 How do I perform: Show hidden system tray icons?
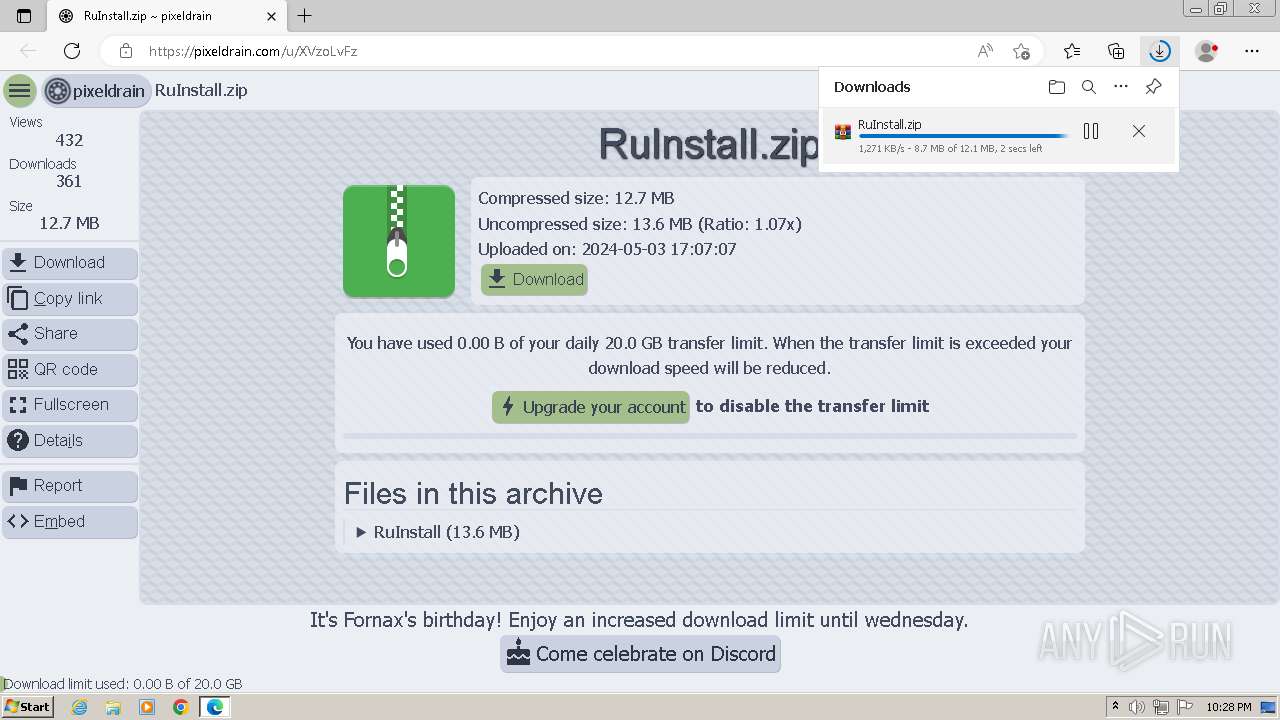click(x=1116, y=707)
